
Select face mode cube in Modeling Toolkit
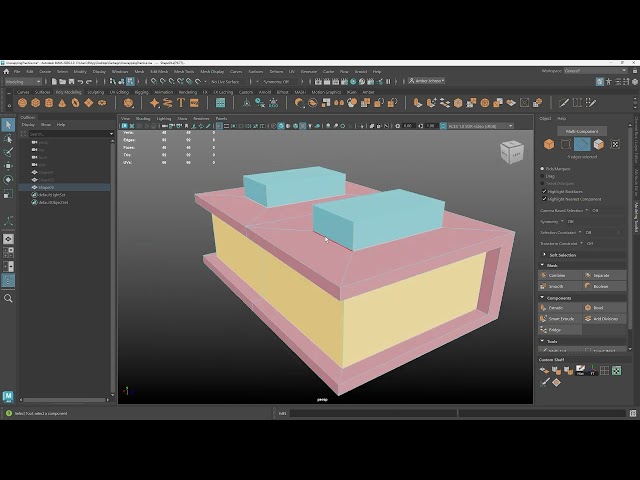tap(599, 144)
